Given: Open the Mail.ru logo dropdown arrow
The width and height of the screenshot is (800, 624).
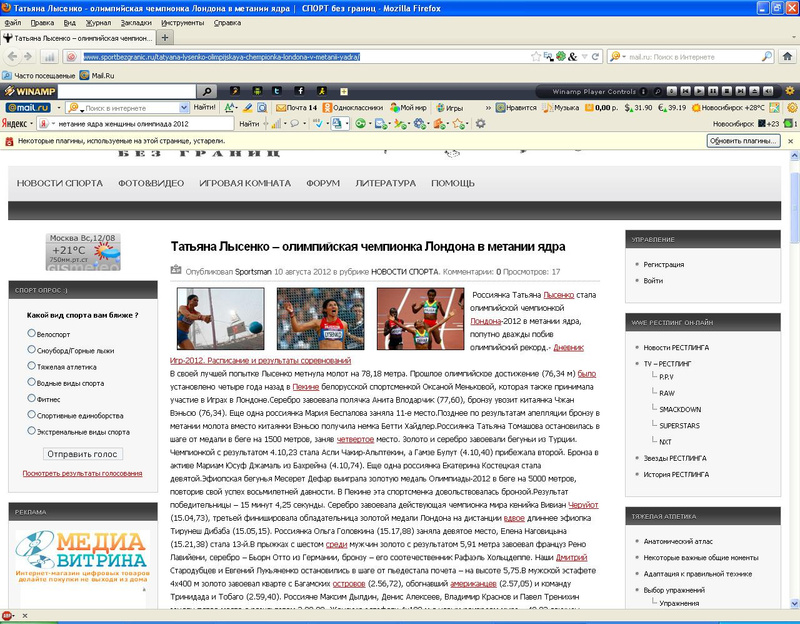Looking at the screenshot, I should tap(58, 108).
